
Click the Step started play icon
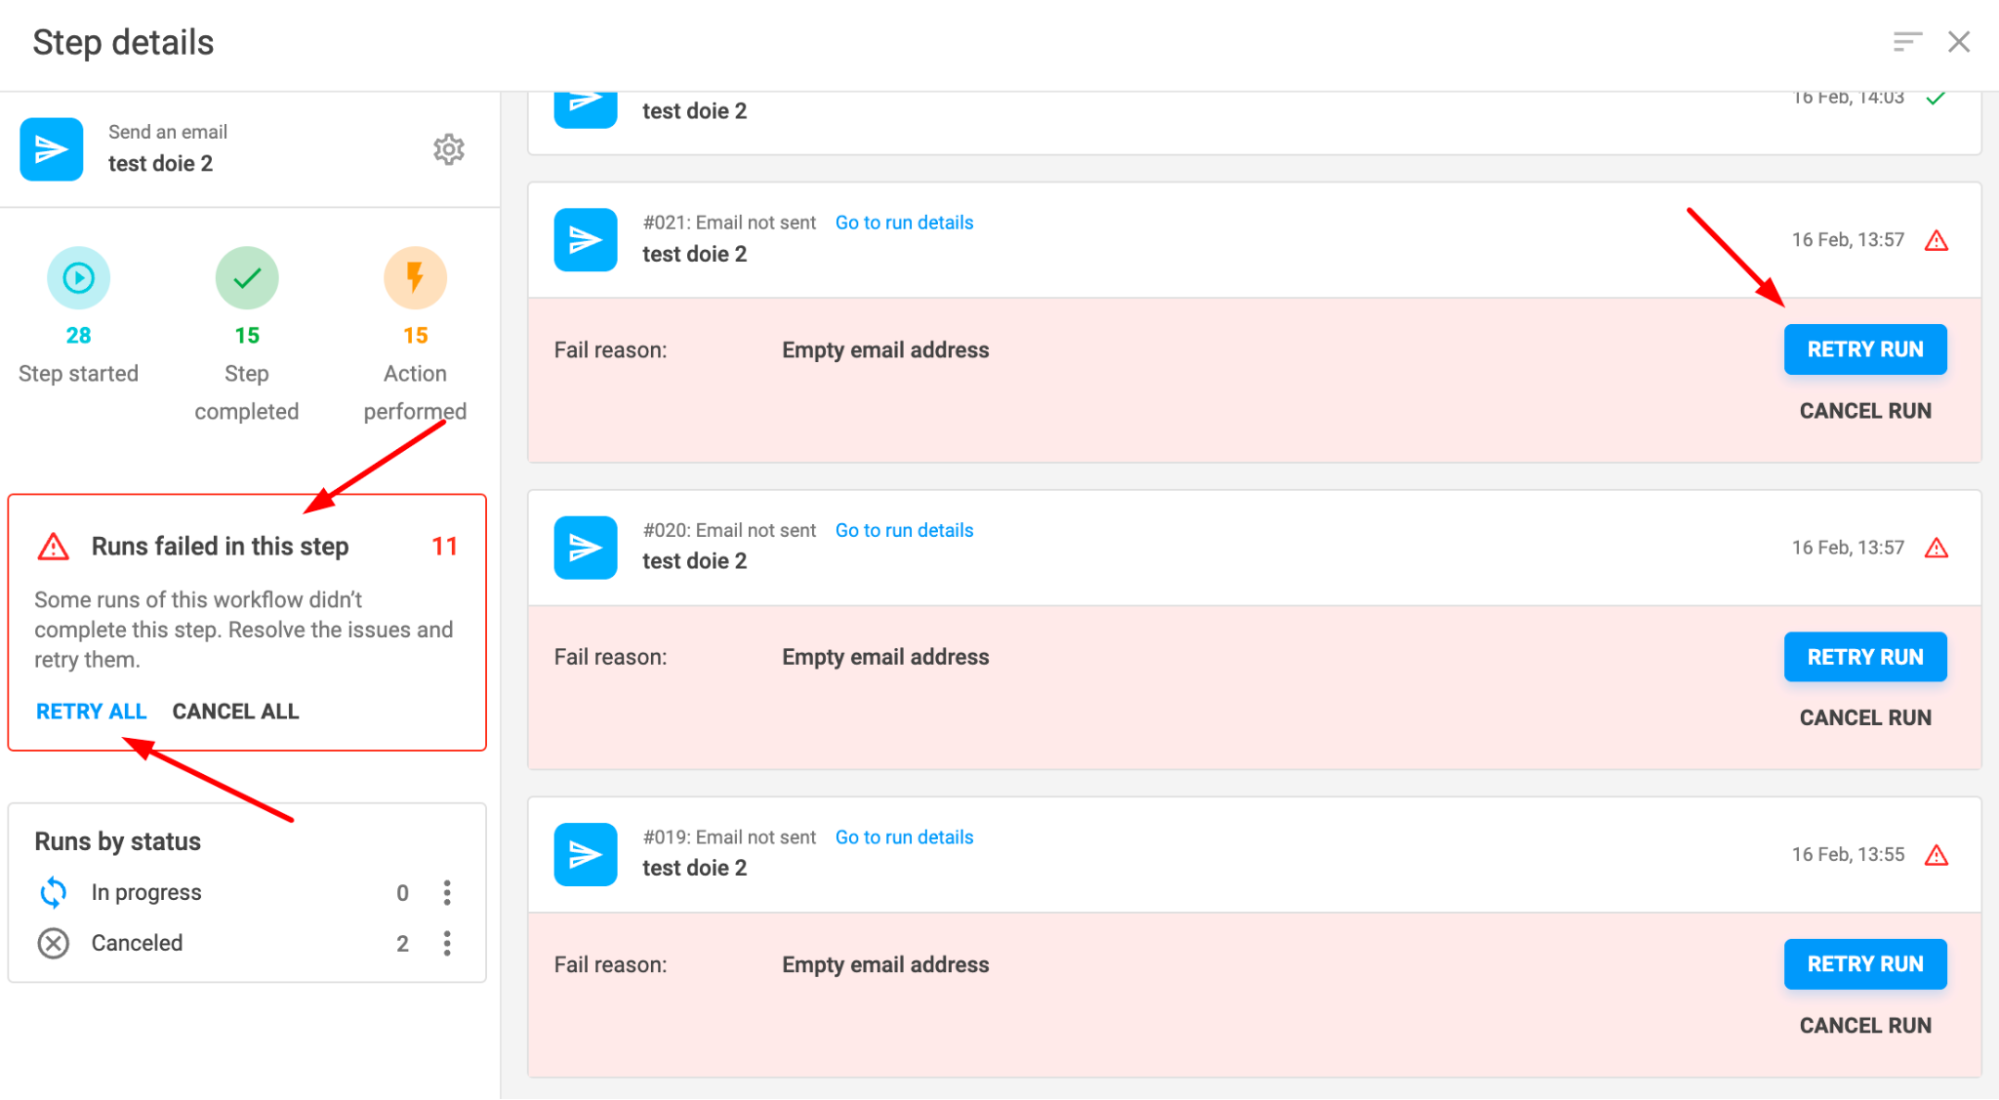click(78, 277)
